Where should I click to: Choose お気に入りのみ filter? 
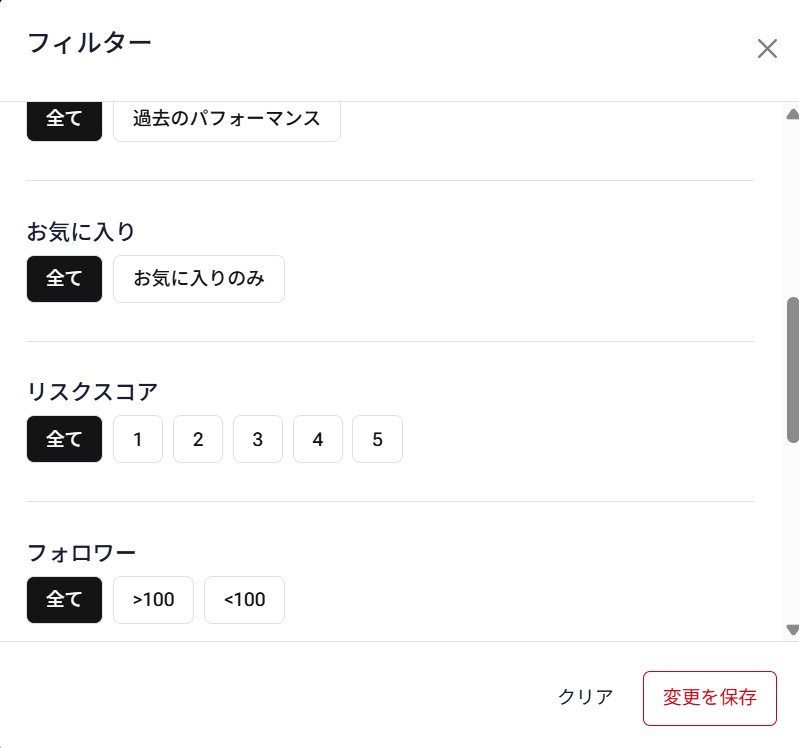pyautogui.click(x=198, y=279)
